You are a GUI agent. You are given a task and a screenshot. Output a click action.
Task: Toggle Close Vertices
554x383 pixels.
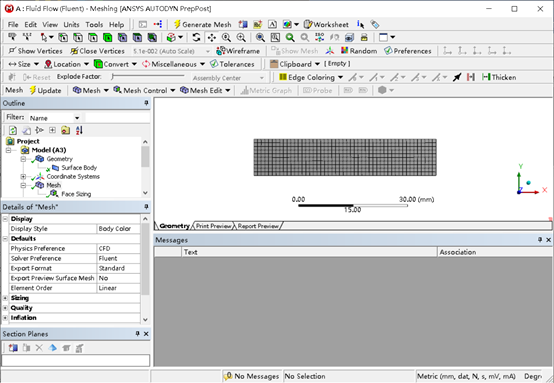pos(98,51)
